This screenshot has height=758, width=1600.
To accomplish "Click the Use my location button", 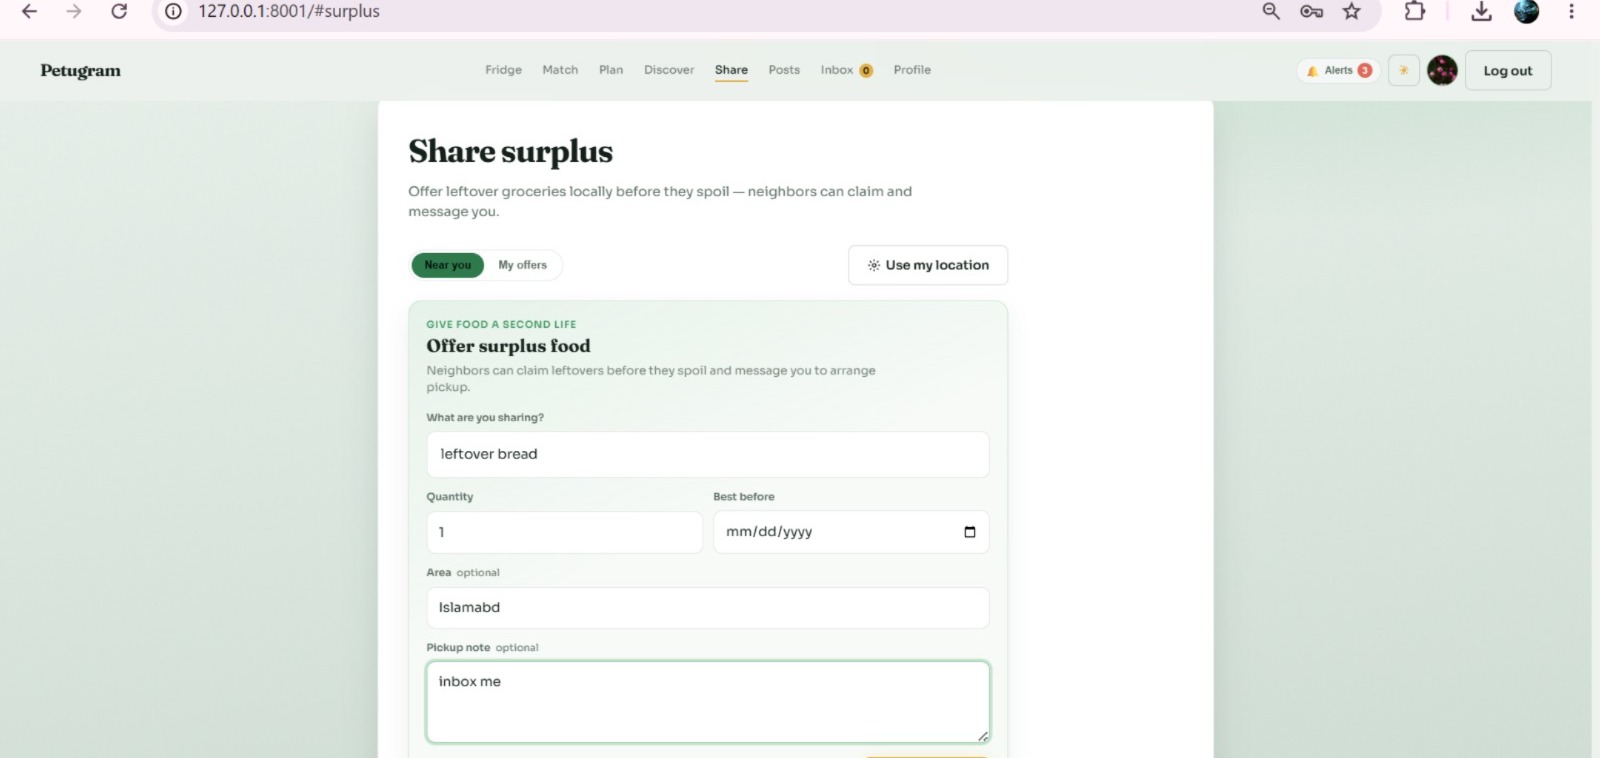I will coord(928,265).
